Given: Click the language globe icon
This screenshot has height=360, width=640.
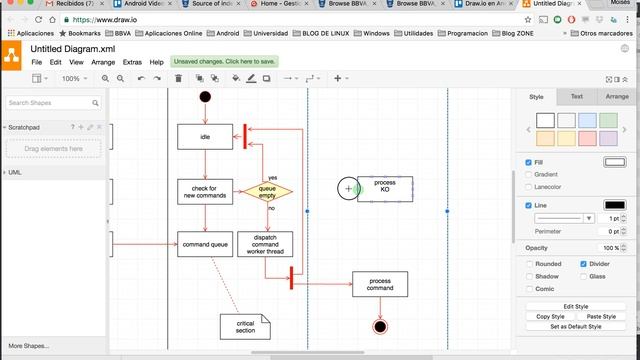Looking at the screenshot, I should pyautogui.click(x=624, y=49).
